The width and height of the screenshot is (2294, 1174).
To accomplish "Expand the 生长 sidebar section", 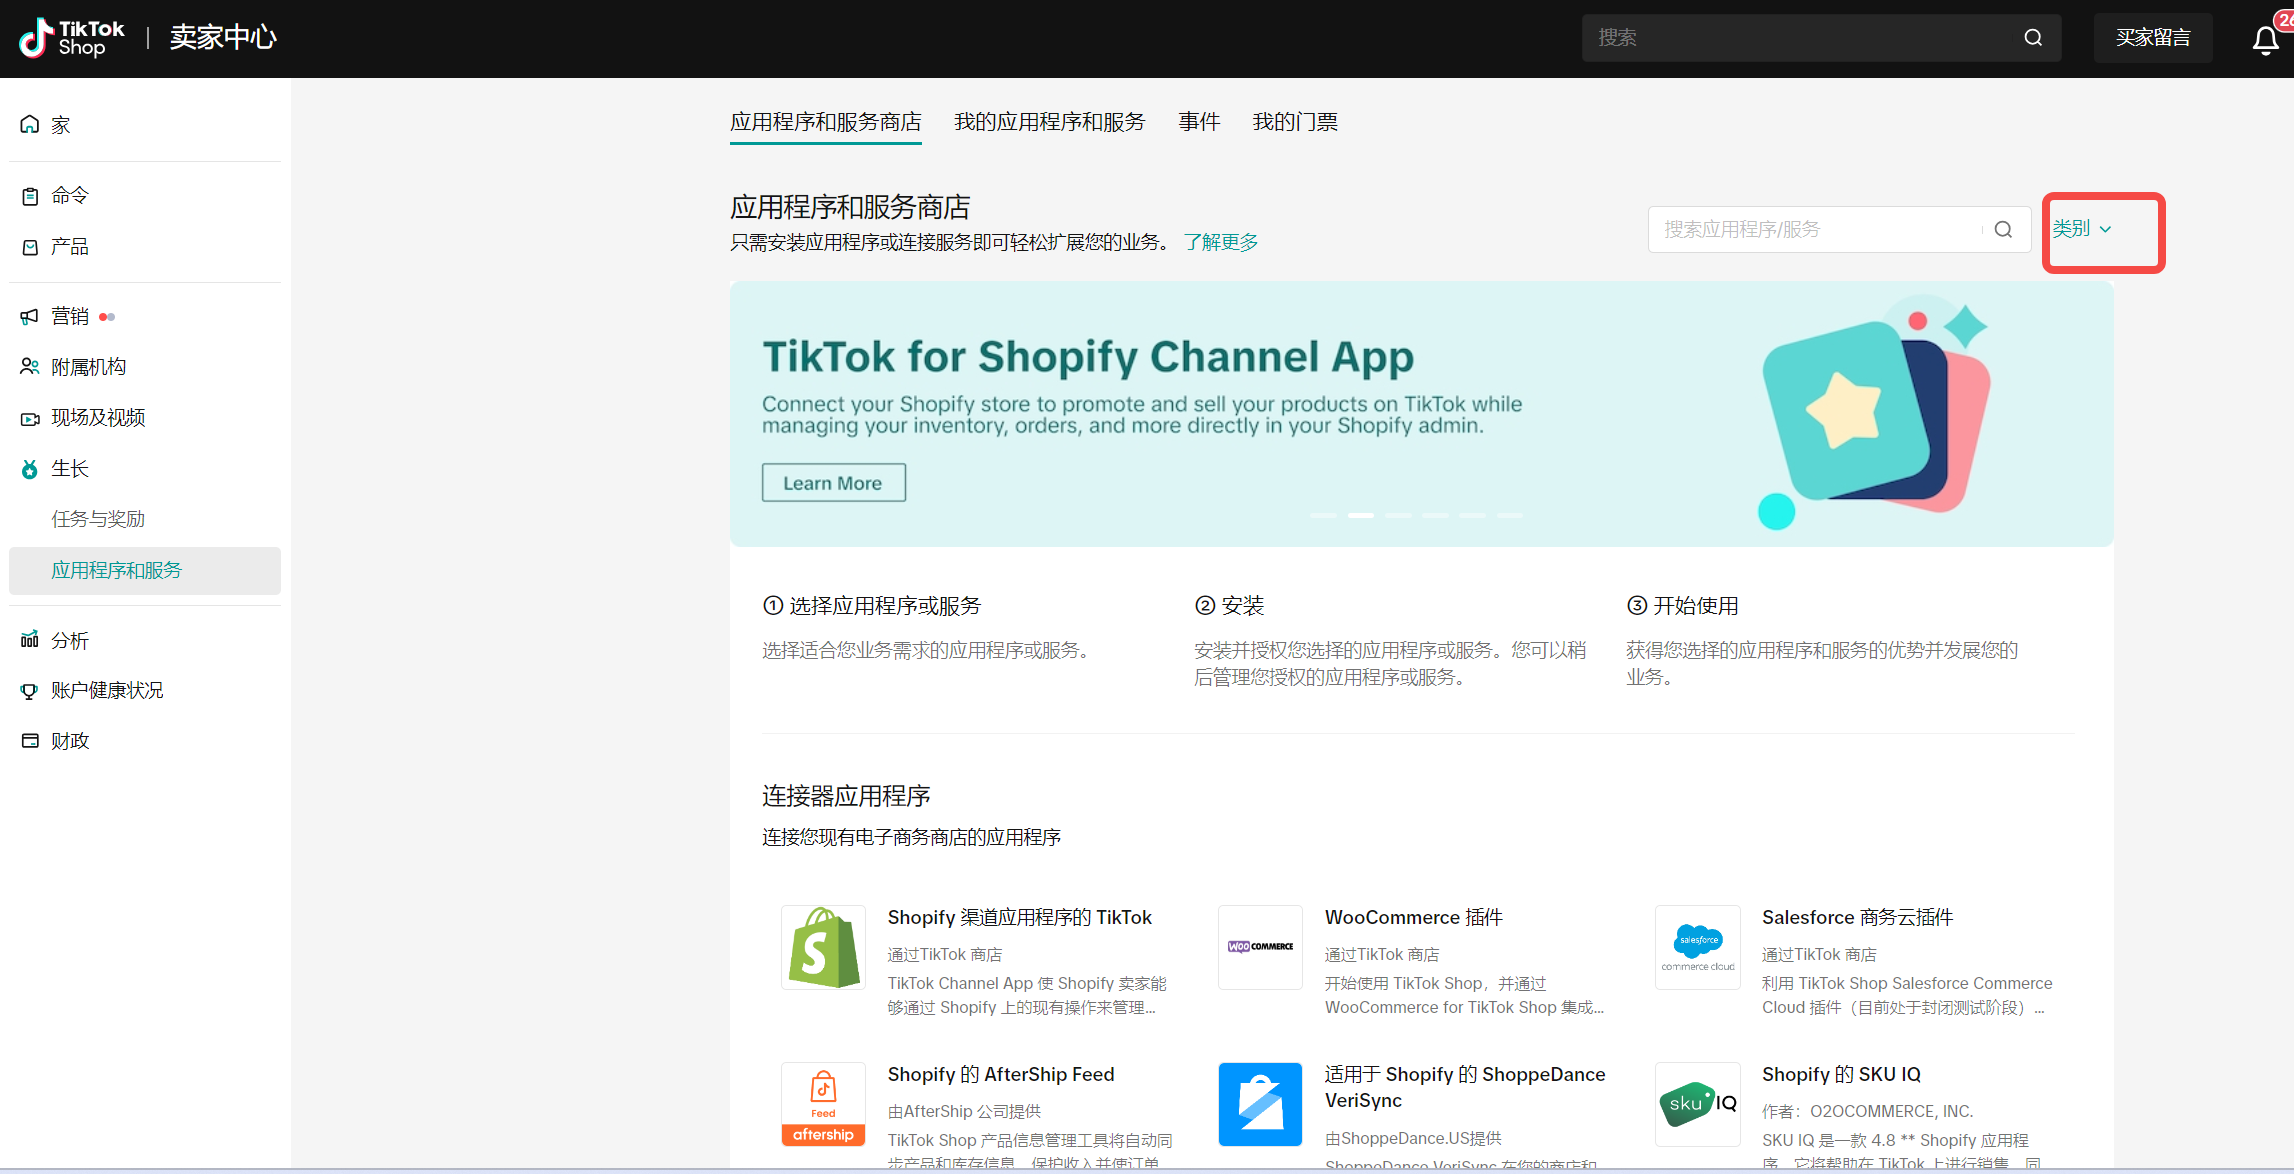I will click(x=70, y=468).
